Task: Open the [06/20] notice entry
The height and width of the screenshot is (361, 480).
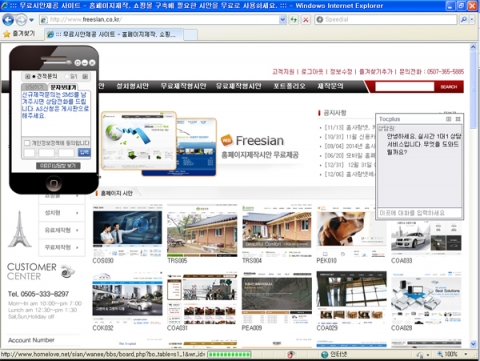Action: coord(350,155)
